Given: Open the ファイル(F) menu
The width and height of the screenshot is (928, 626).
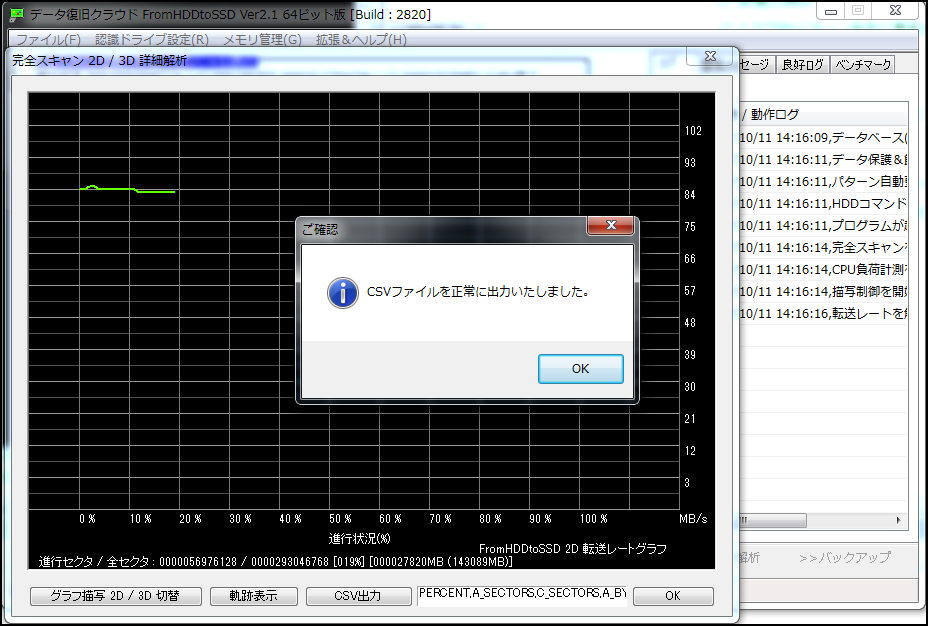Looking at the screenshot, I should pos(48,40).
